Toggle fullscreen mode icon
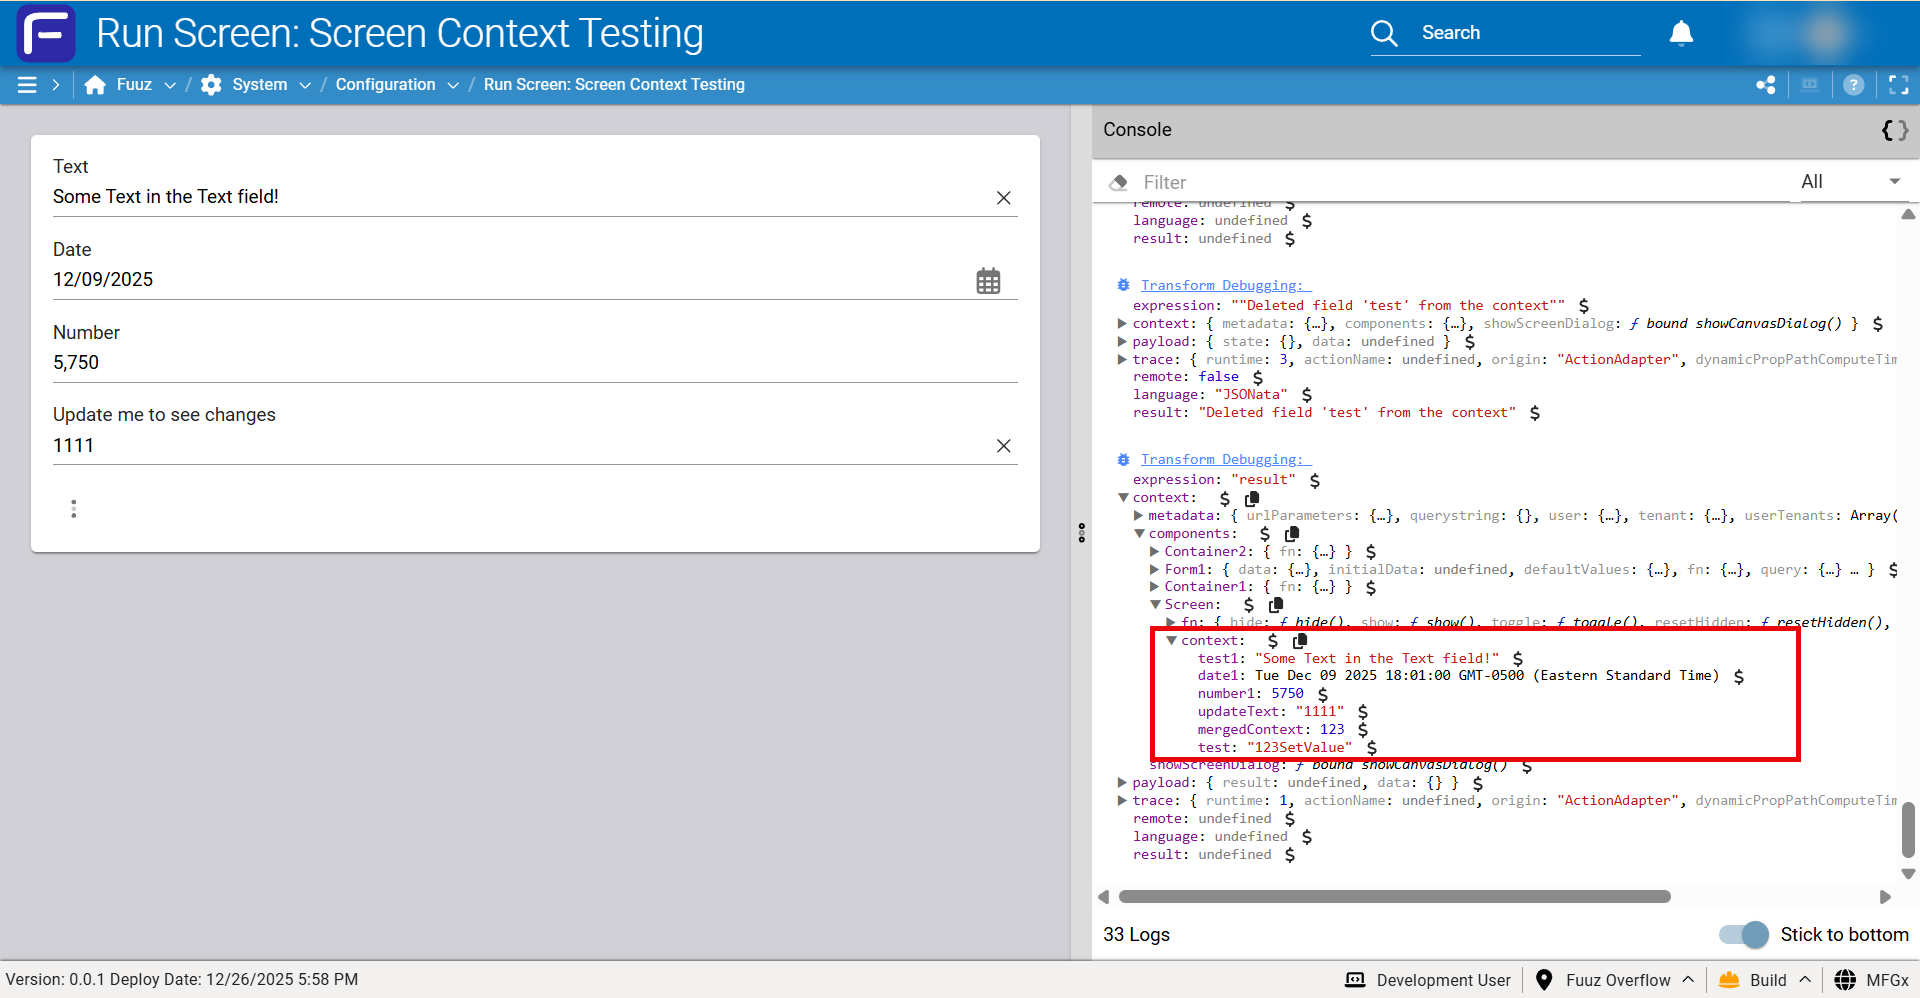The image size is (1920, 998). 1898,85
